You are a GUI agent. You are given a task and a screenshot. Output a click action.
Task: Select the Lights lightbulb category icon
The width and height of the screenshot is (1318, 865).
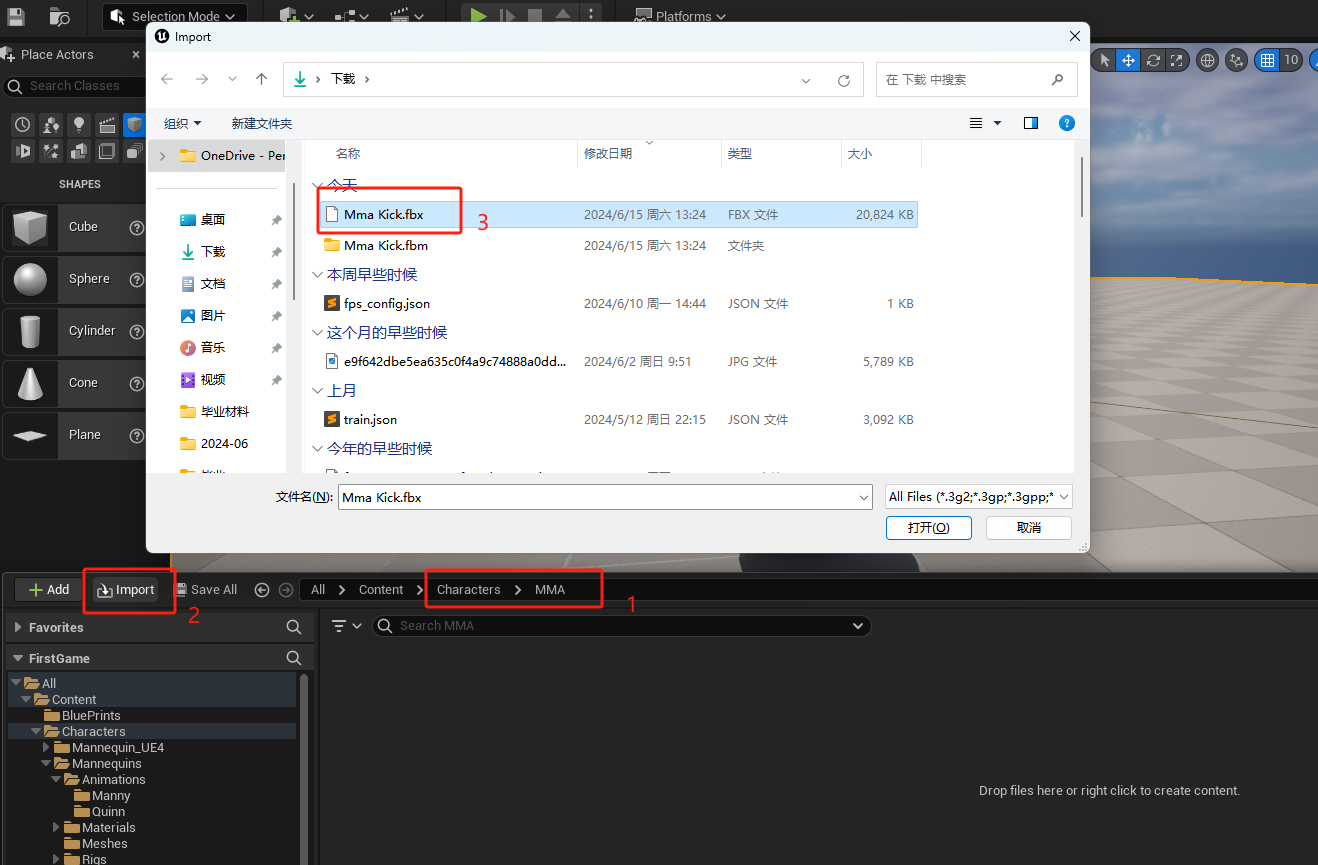coord(78,125)
